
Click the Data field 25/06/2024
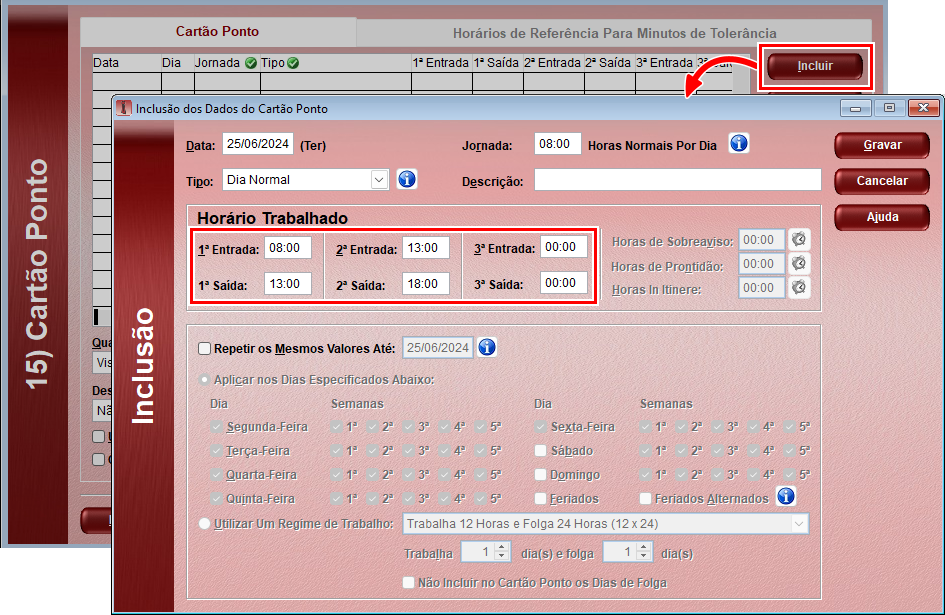(258, 144)
